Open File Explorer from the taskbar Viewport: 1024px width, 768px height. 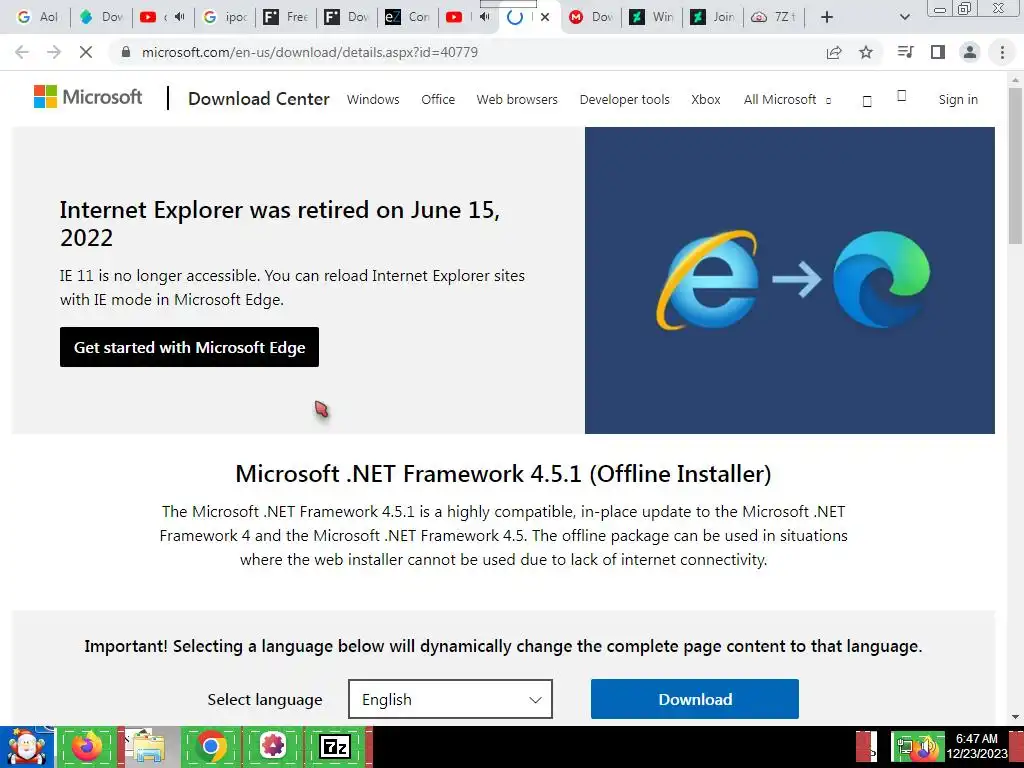tap(148, 747)
